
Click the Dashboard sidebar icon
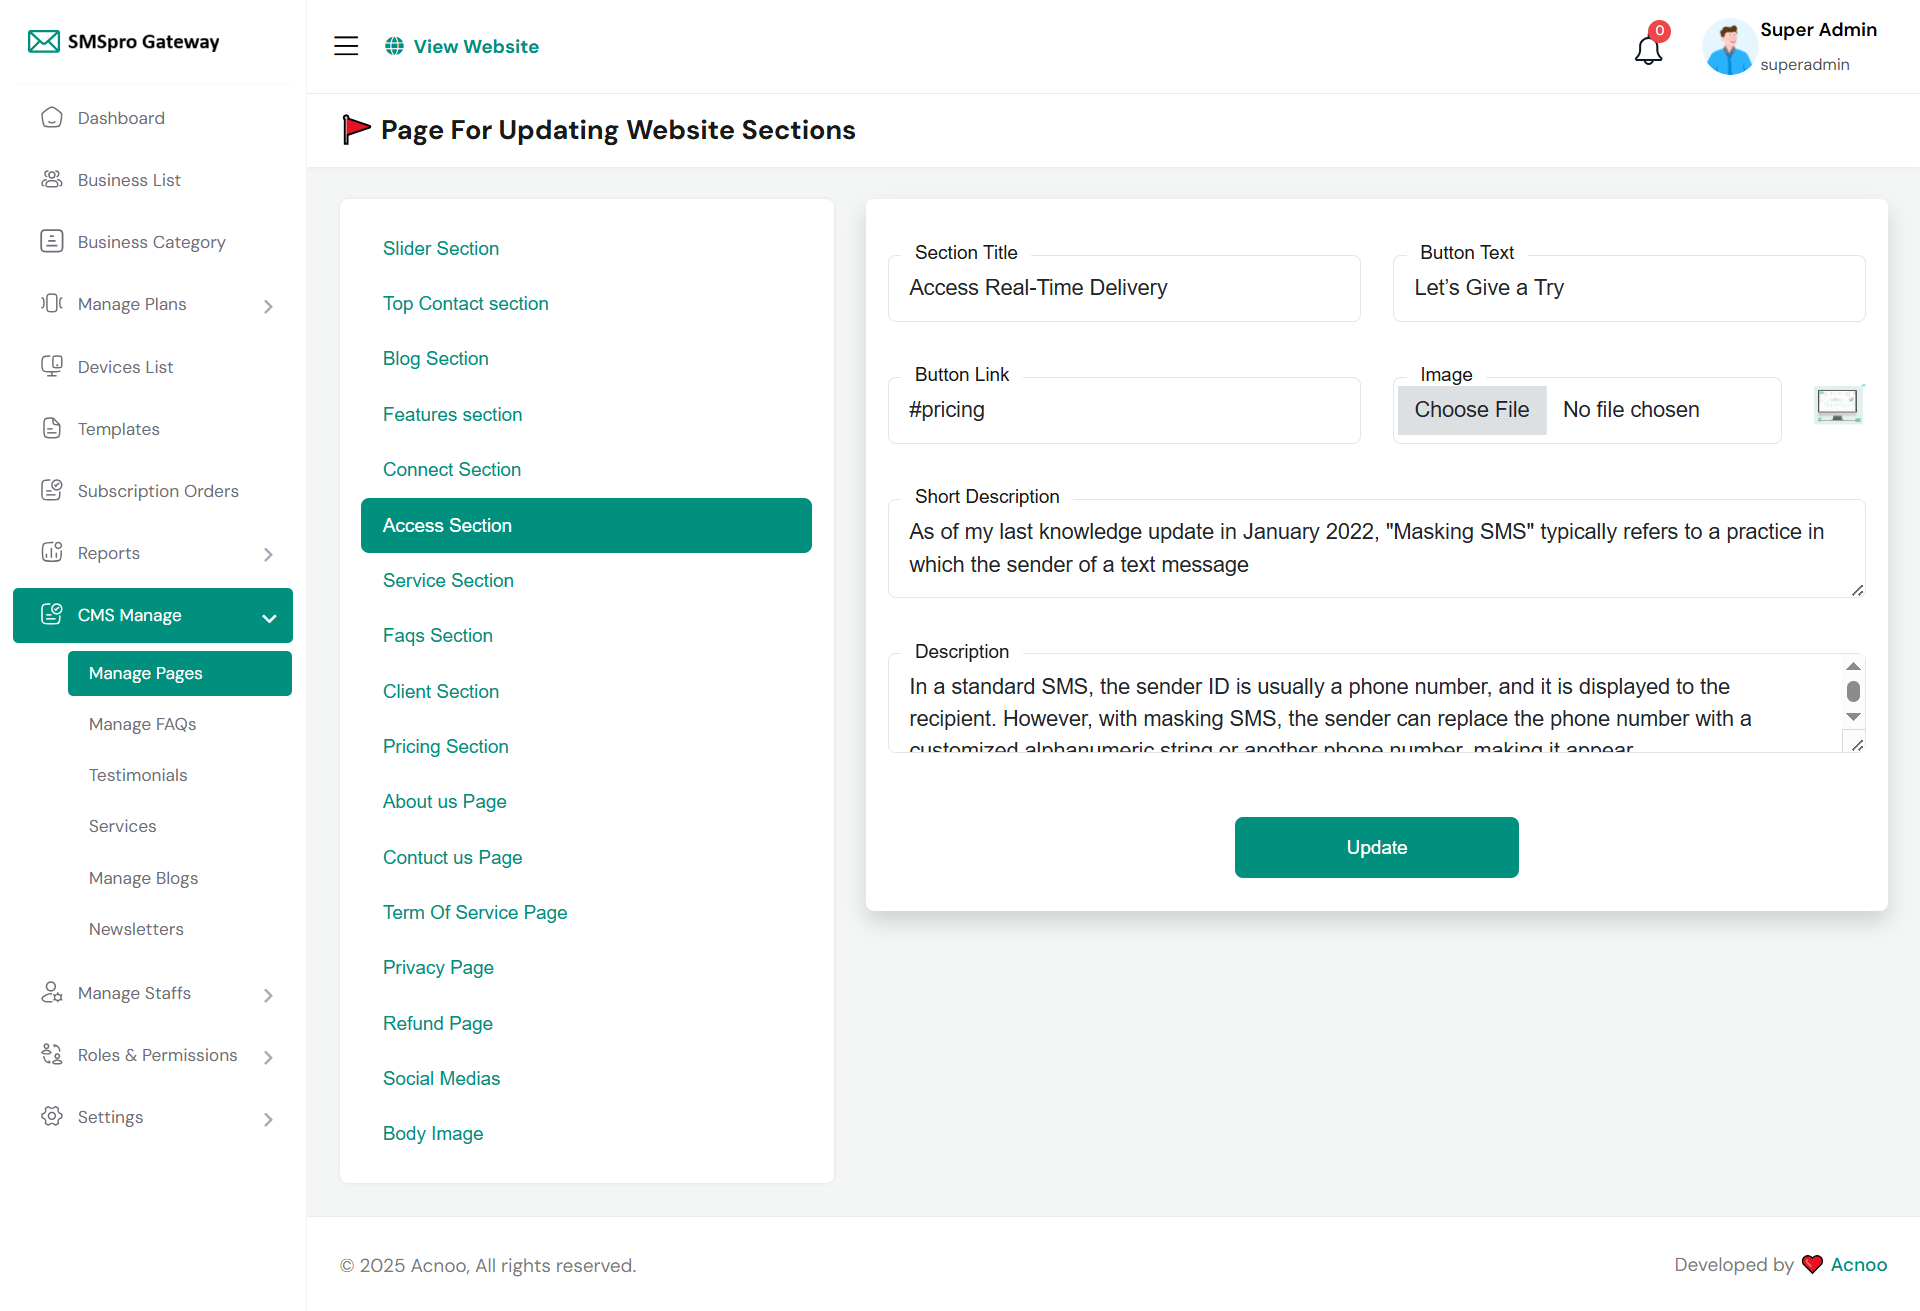tap(52, 118)
